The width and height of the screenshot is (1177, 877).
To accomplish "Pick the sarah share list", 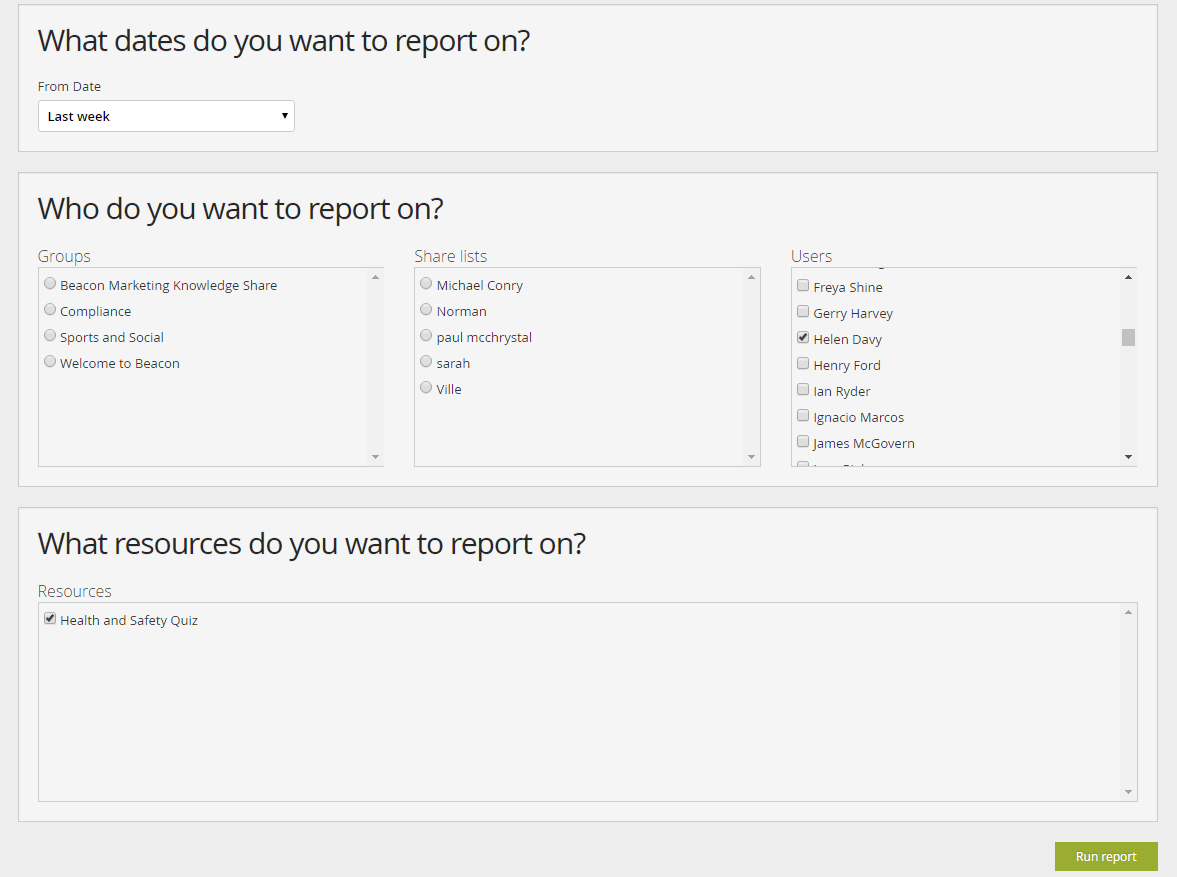I will (x=427, y=362).
